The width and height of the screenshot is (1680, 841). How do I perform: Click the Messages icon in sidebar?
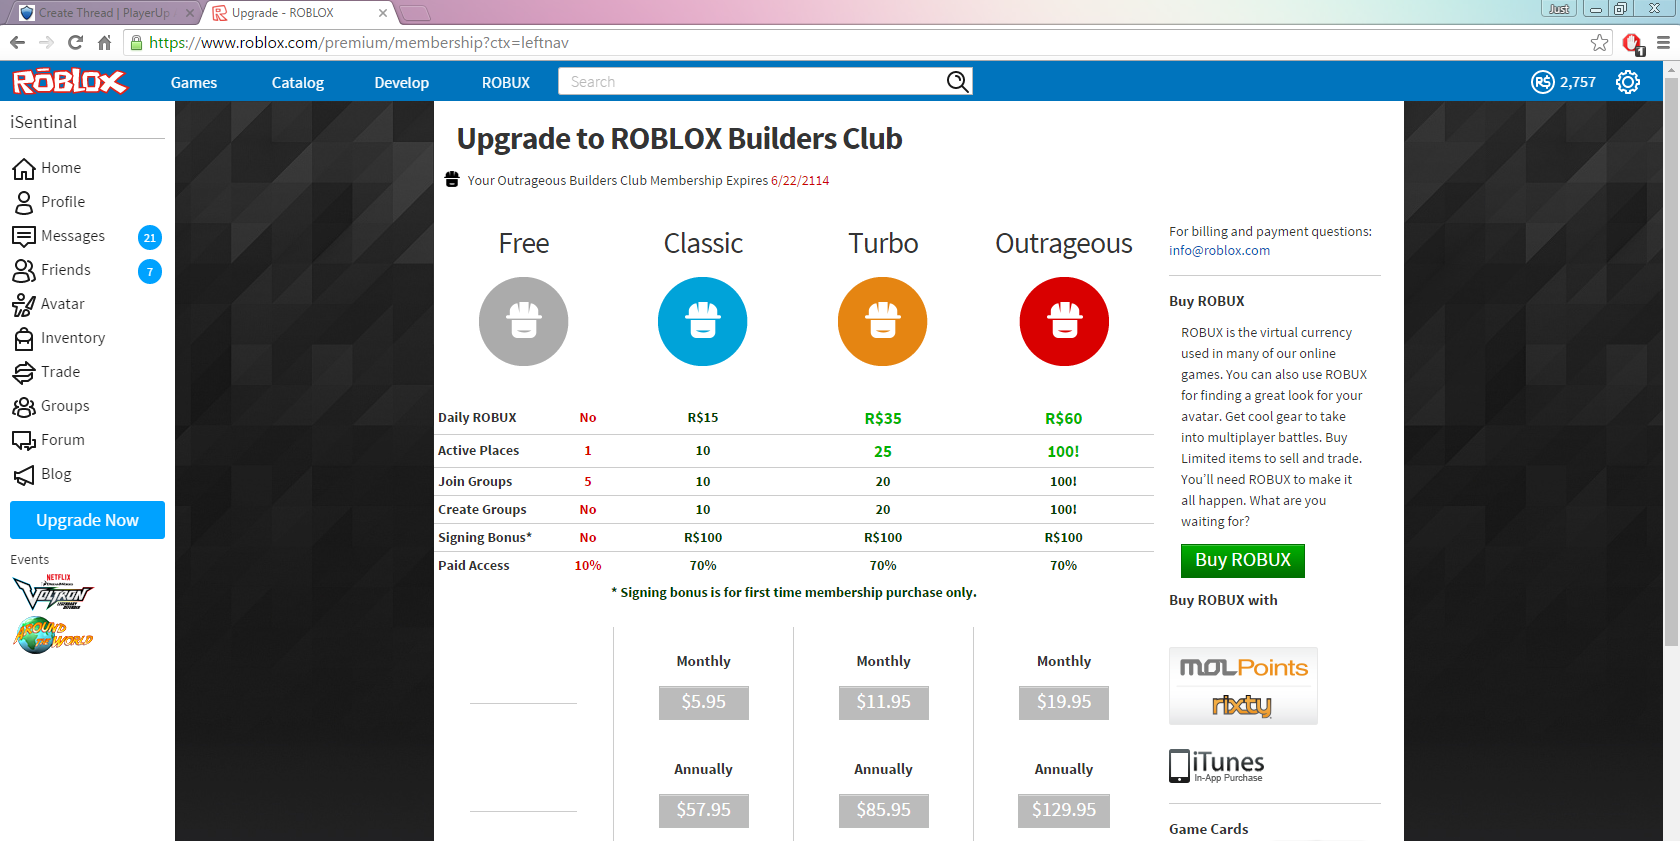(x=24, y=236)
